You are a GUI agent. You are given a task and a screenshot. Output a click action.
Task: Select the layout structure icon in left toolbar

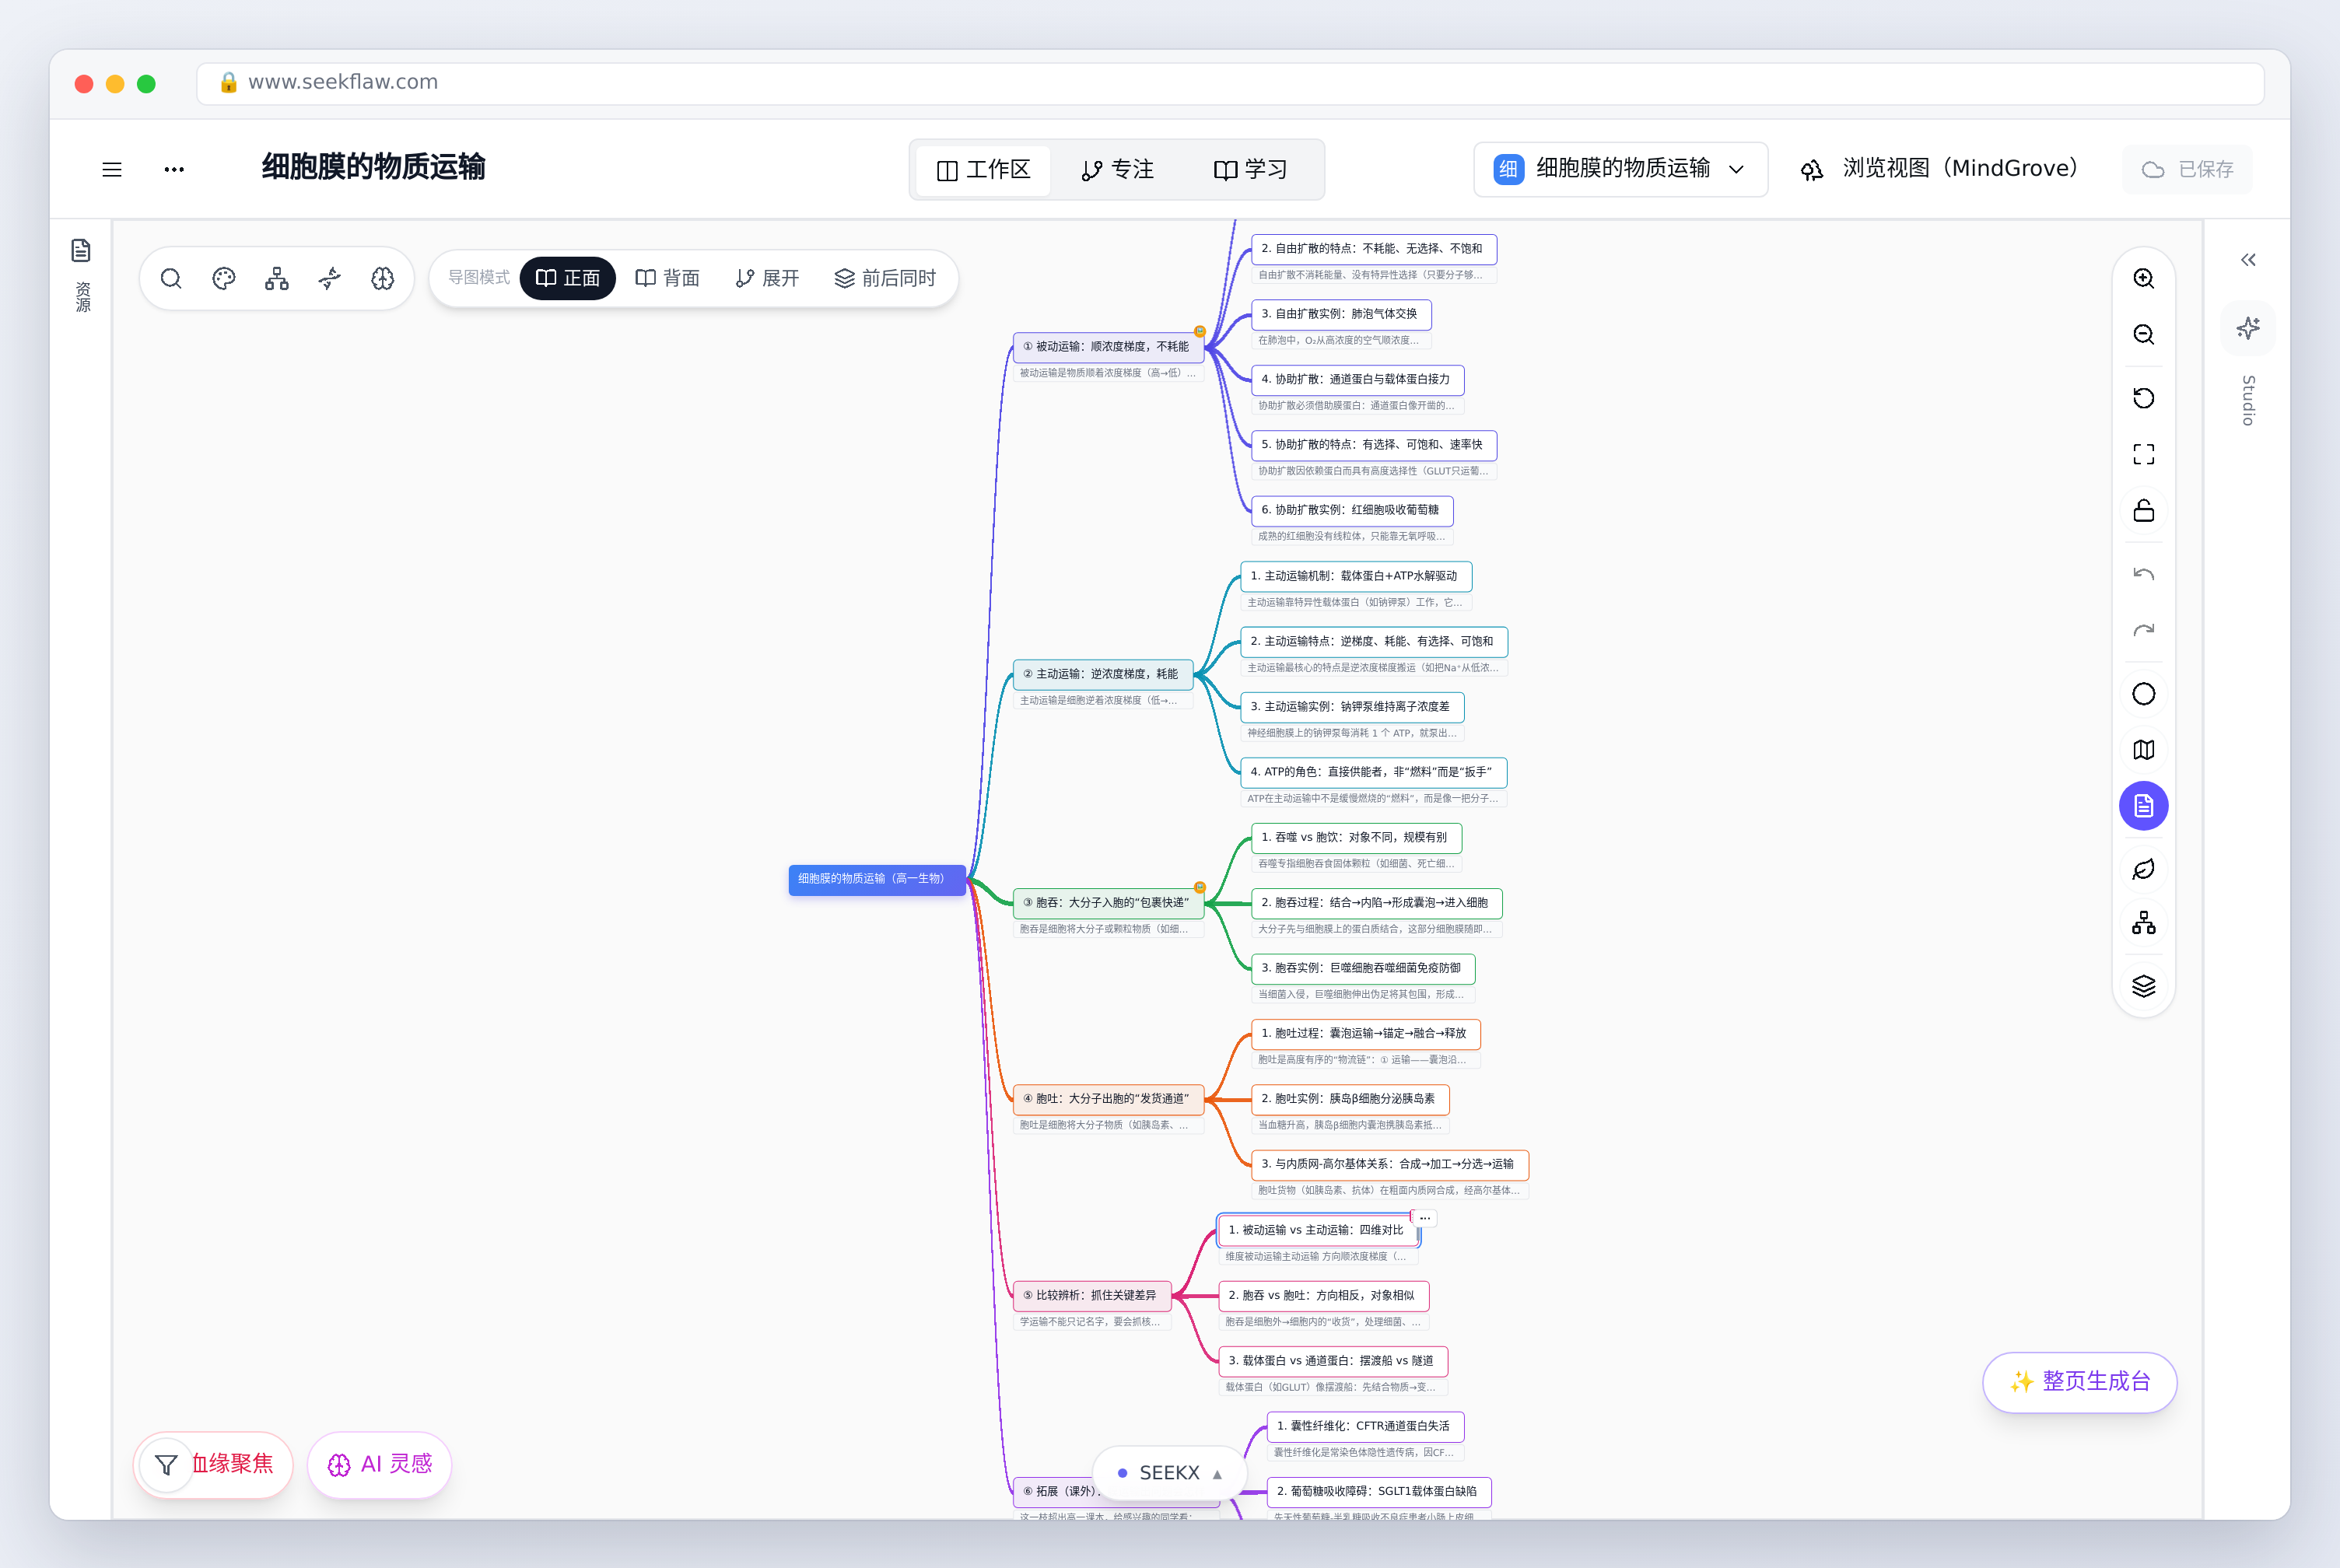coord(277,278)
